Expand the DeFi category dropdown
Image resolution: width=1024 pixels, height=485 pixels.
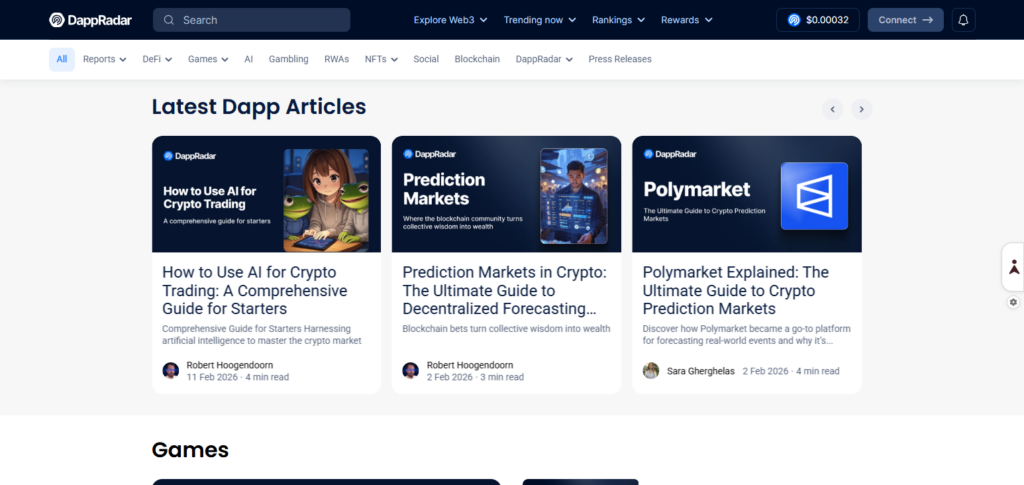pos(157,59)
